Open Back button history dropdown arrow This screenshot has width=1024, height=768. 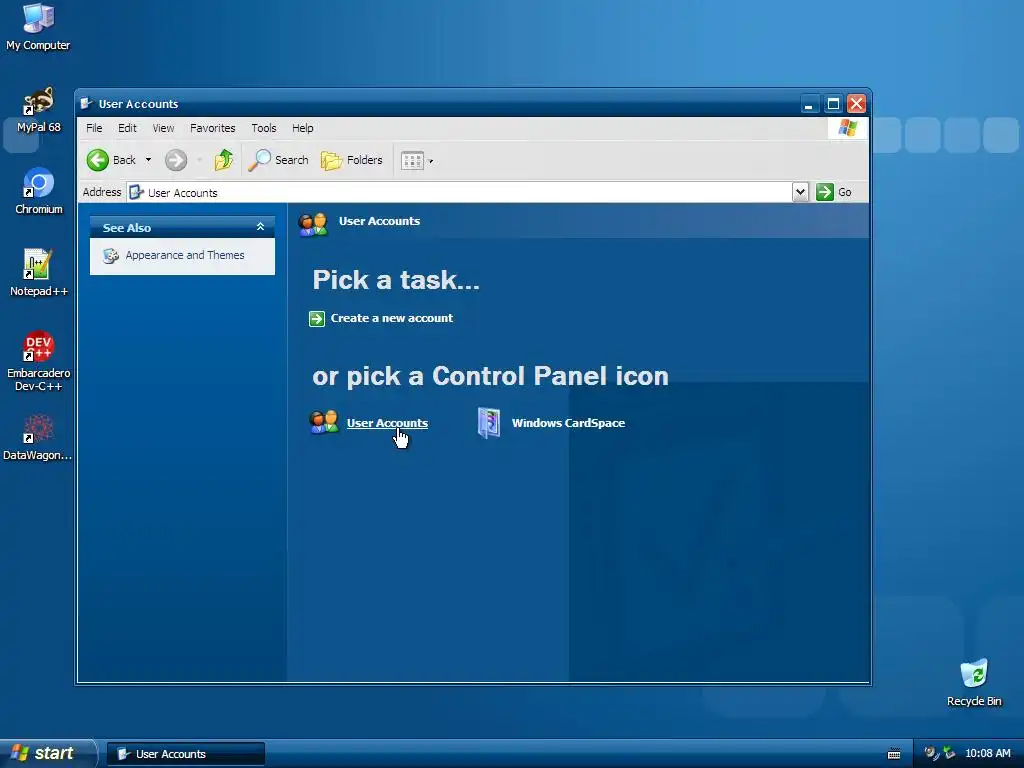148,160
